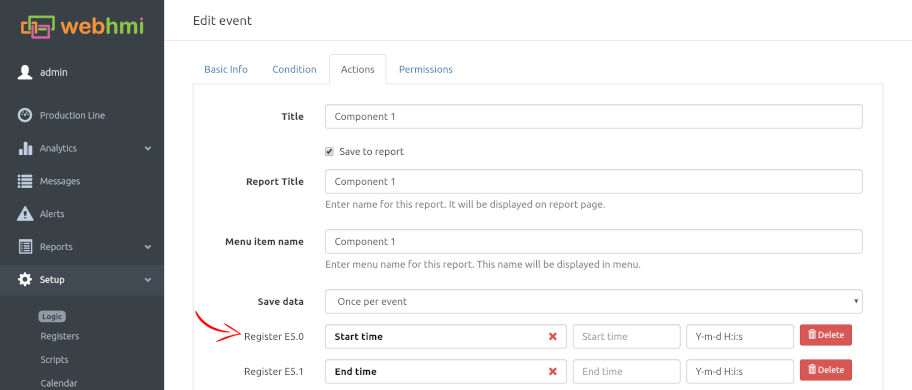Collapse the Setup menu chevron
Image resolution: width=912 pixels, height=390 pixels.
pos(148,280)
